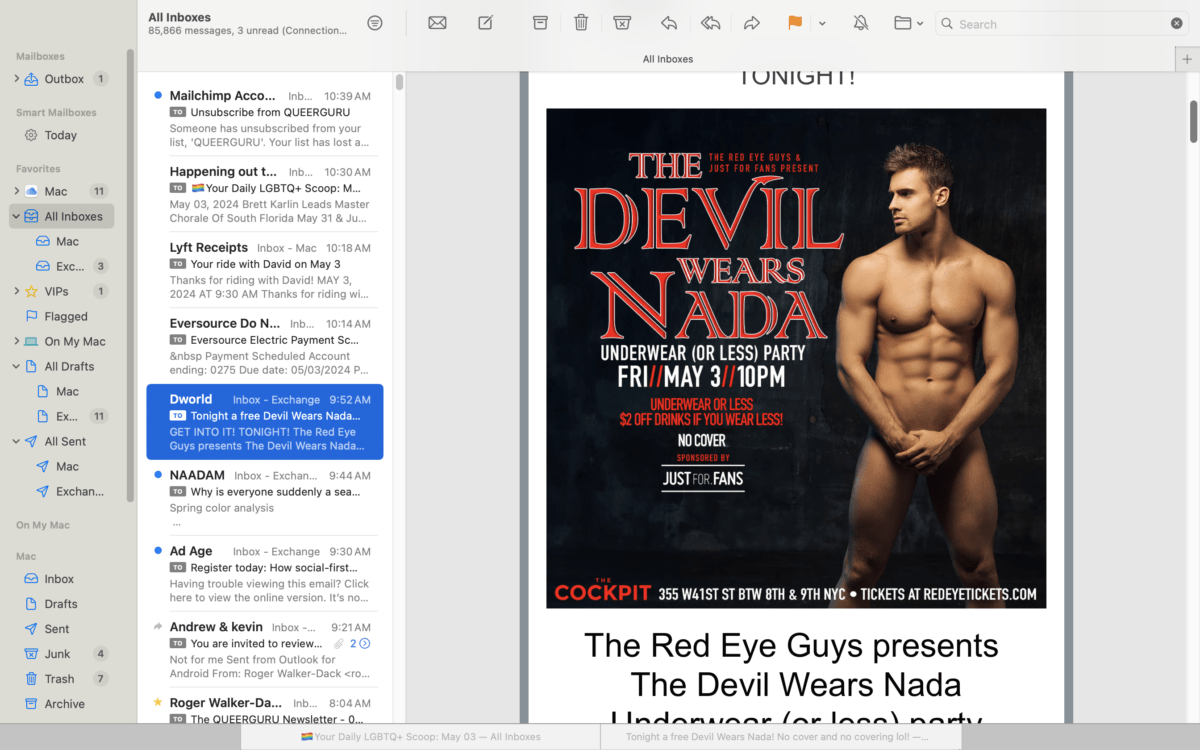Reply to the selected message

click(669, 23)
